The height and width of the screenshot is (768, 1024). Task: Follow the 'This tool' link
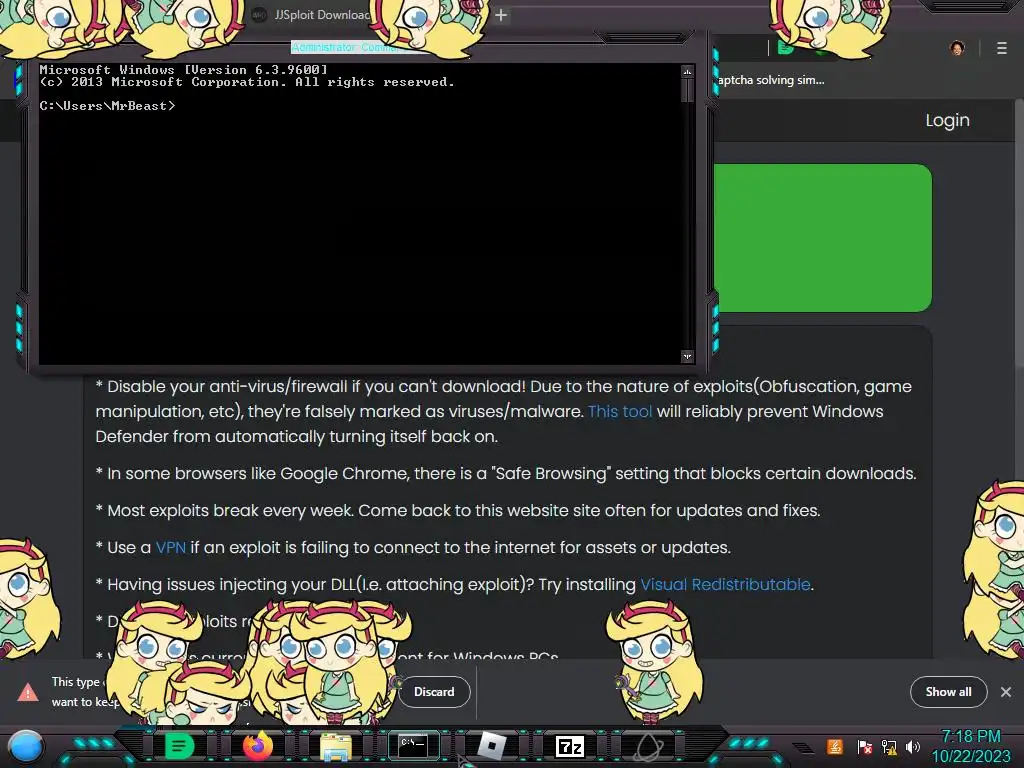coord(620,411)
